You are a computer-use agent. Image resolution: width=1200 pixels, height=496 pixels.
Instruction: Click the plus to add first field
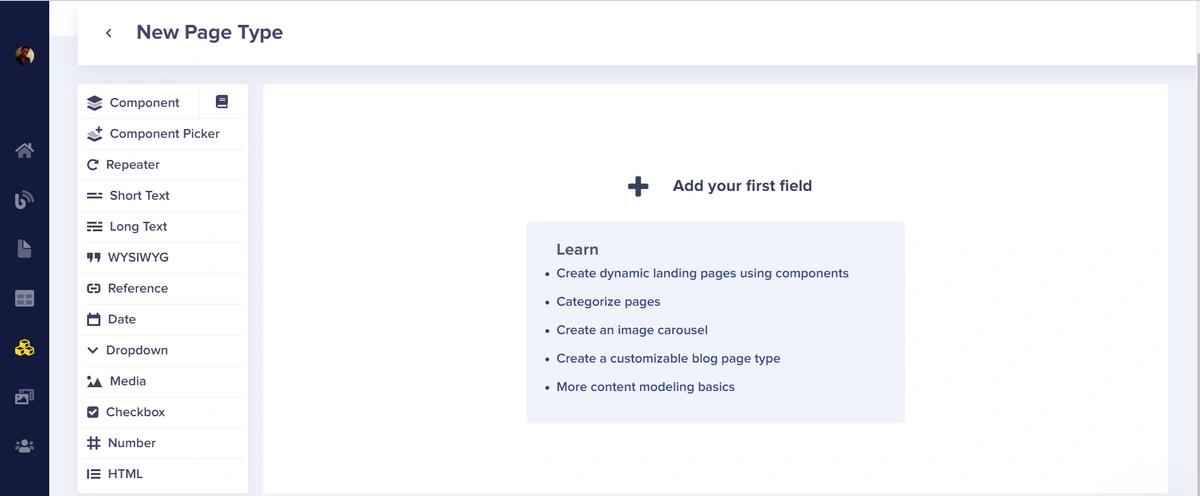(x=638, y=186)
